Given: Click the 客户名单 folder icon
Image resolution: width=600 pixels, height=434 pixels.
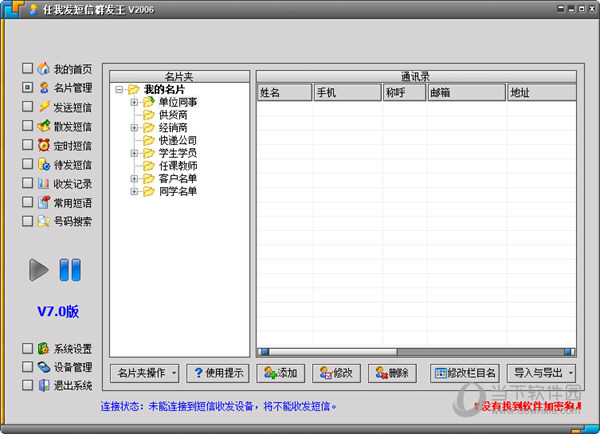Looking at the screenshot, I should click(x=148, y=178).
